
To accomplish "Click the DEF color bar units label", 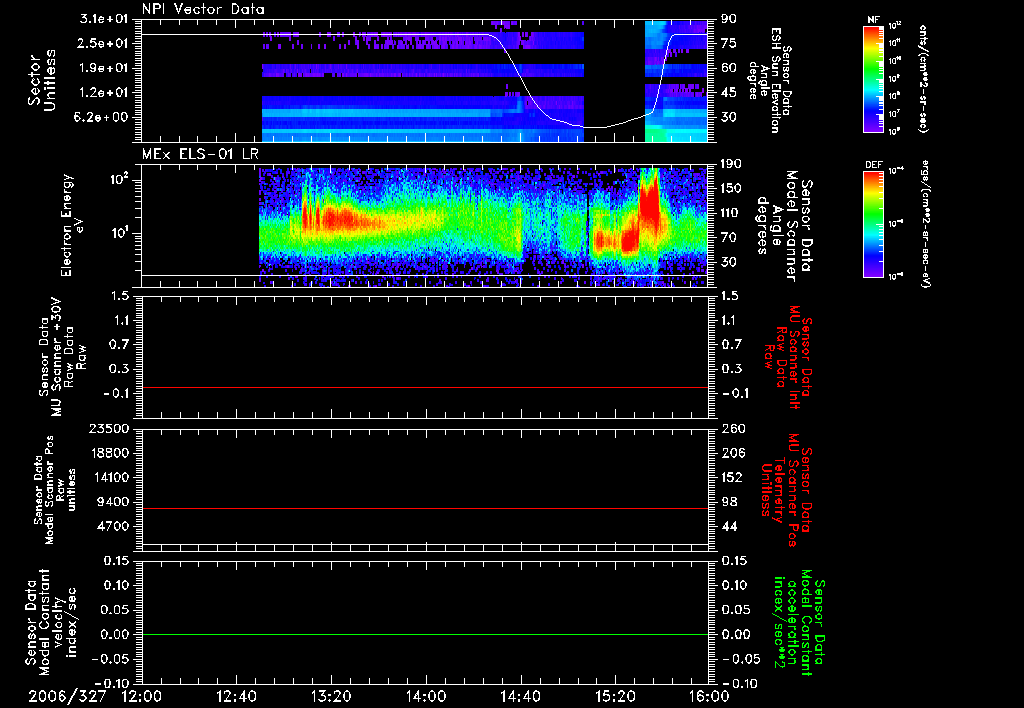I will pyautogui.click(x=925, y=224).
